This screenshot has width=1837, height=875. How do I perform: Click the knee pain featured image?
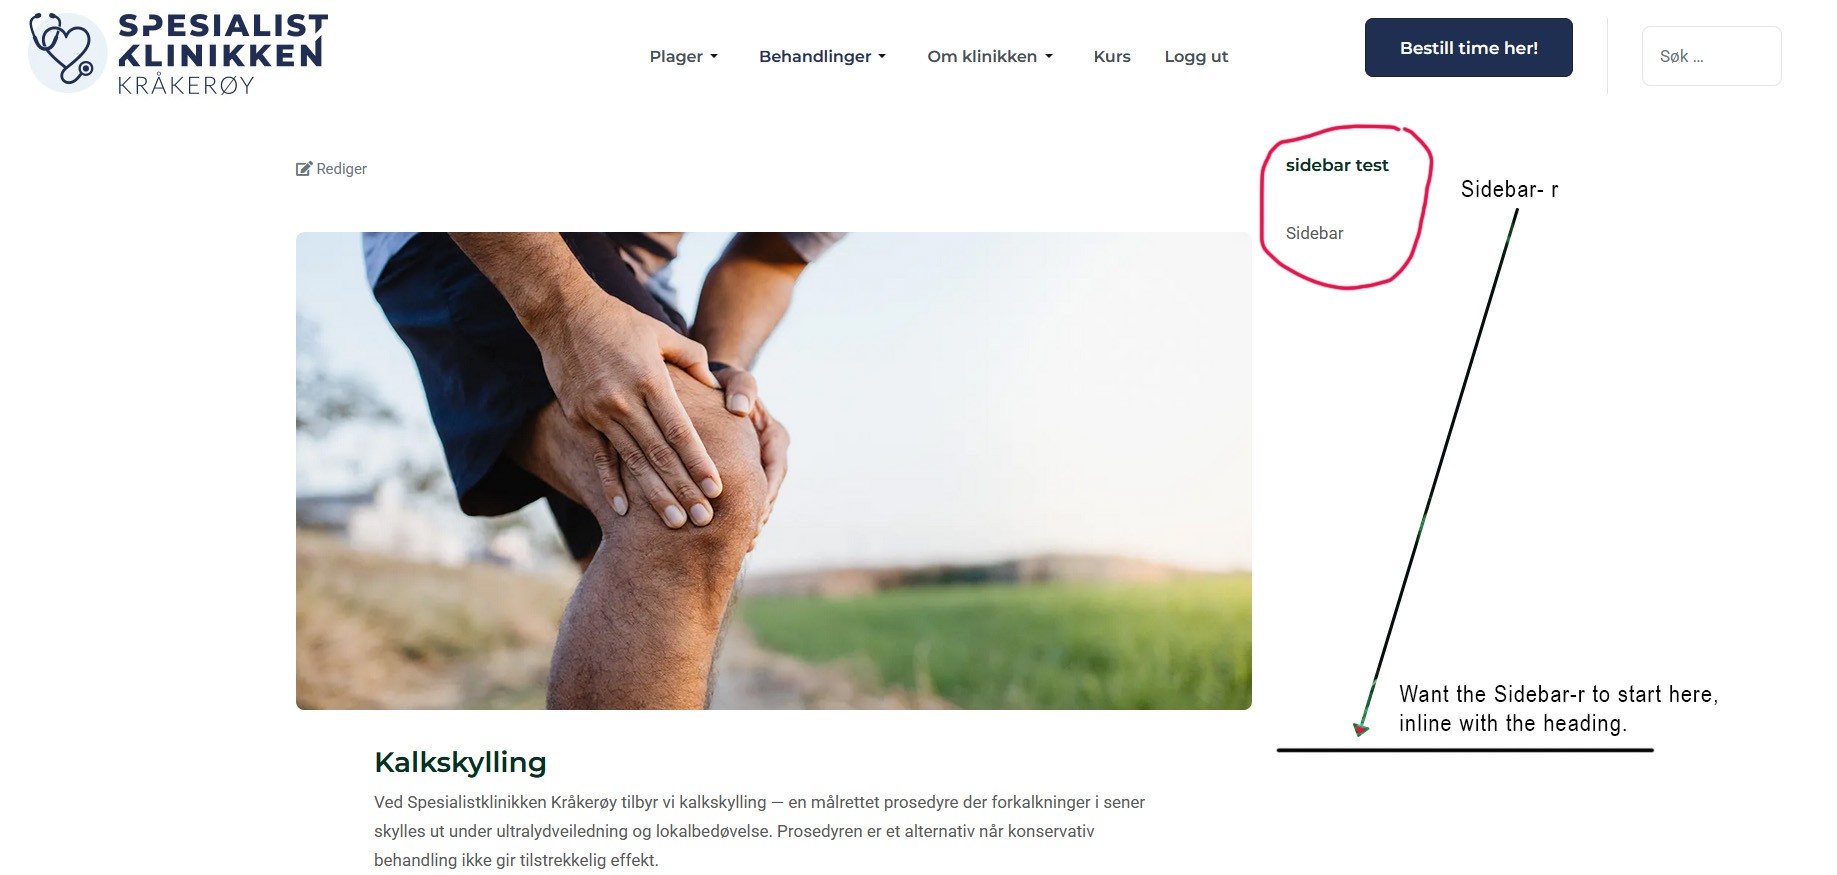773,471
